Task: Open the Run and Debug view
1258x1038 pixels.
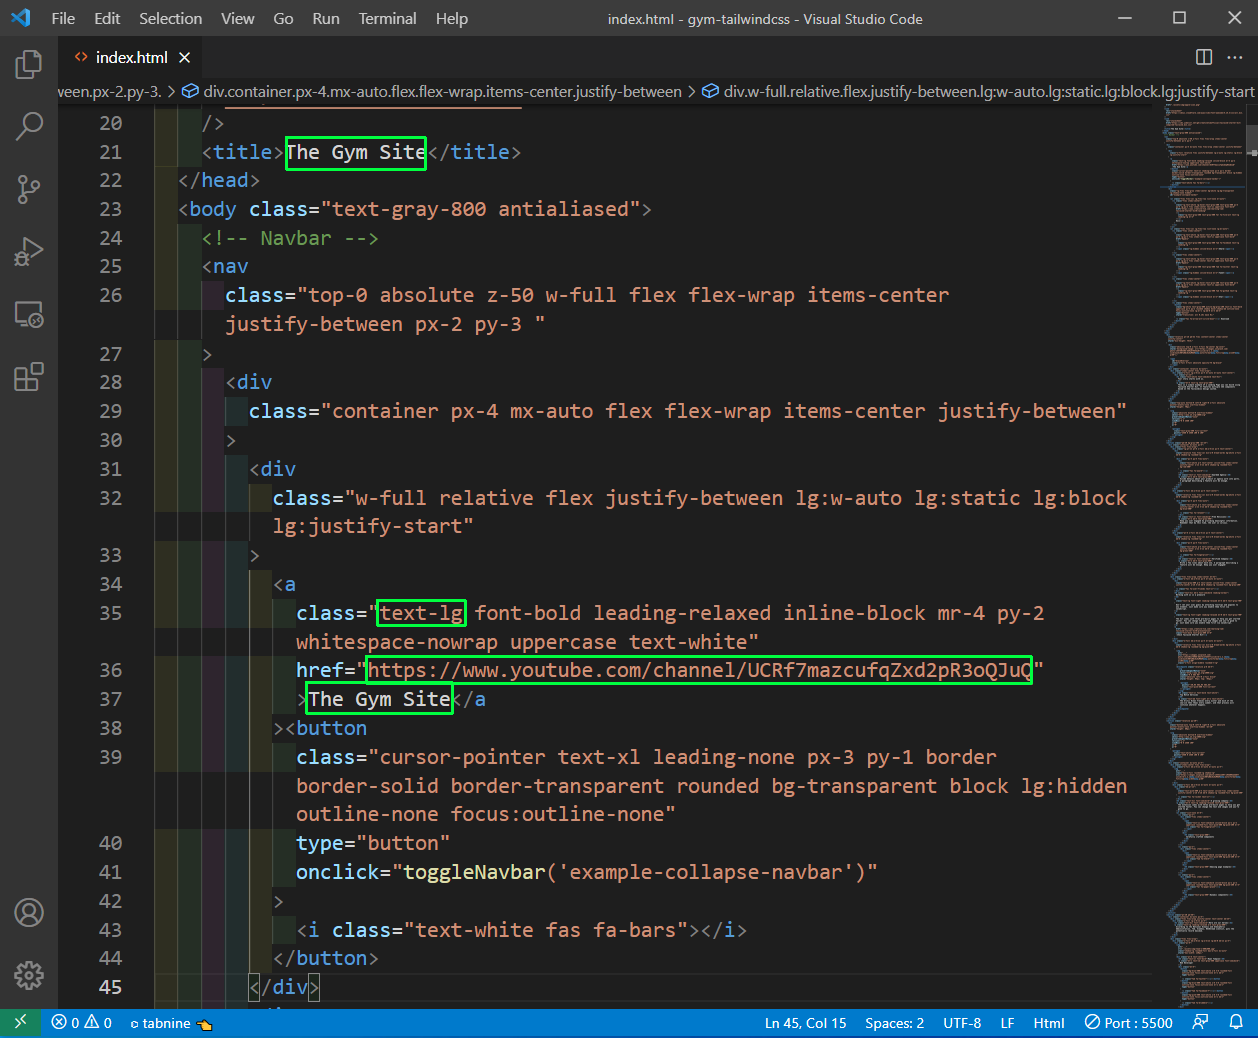Action: [29, 252]
